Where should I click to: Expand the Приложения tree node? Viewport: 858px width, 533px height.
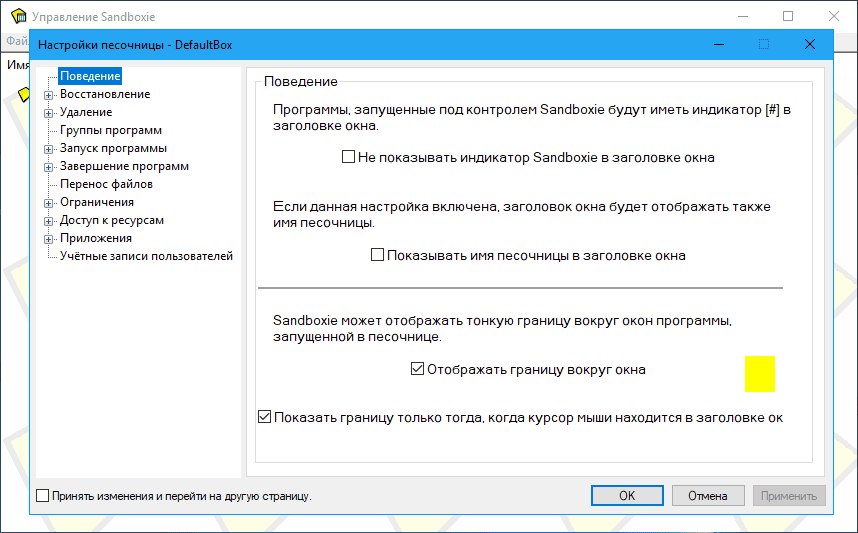49,240
